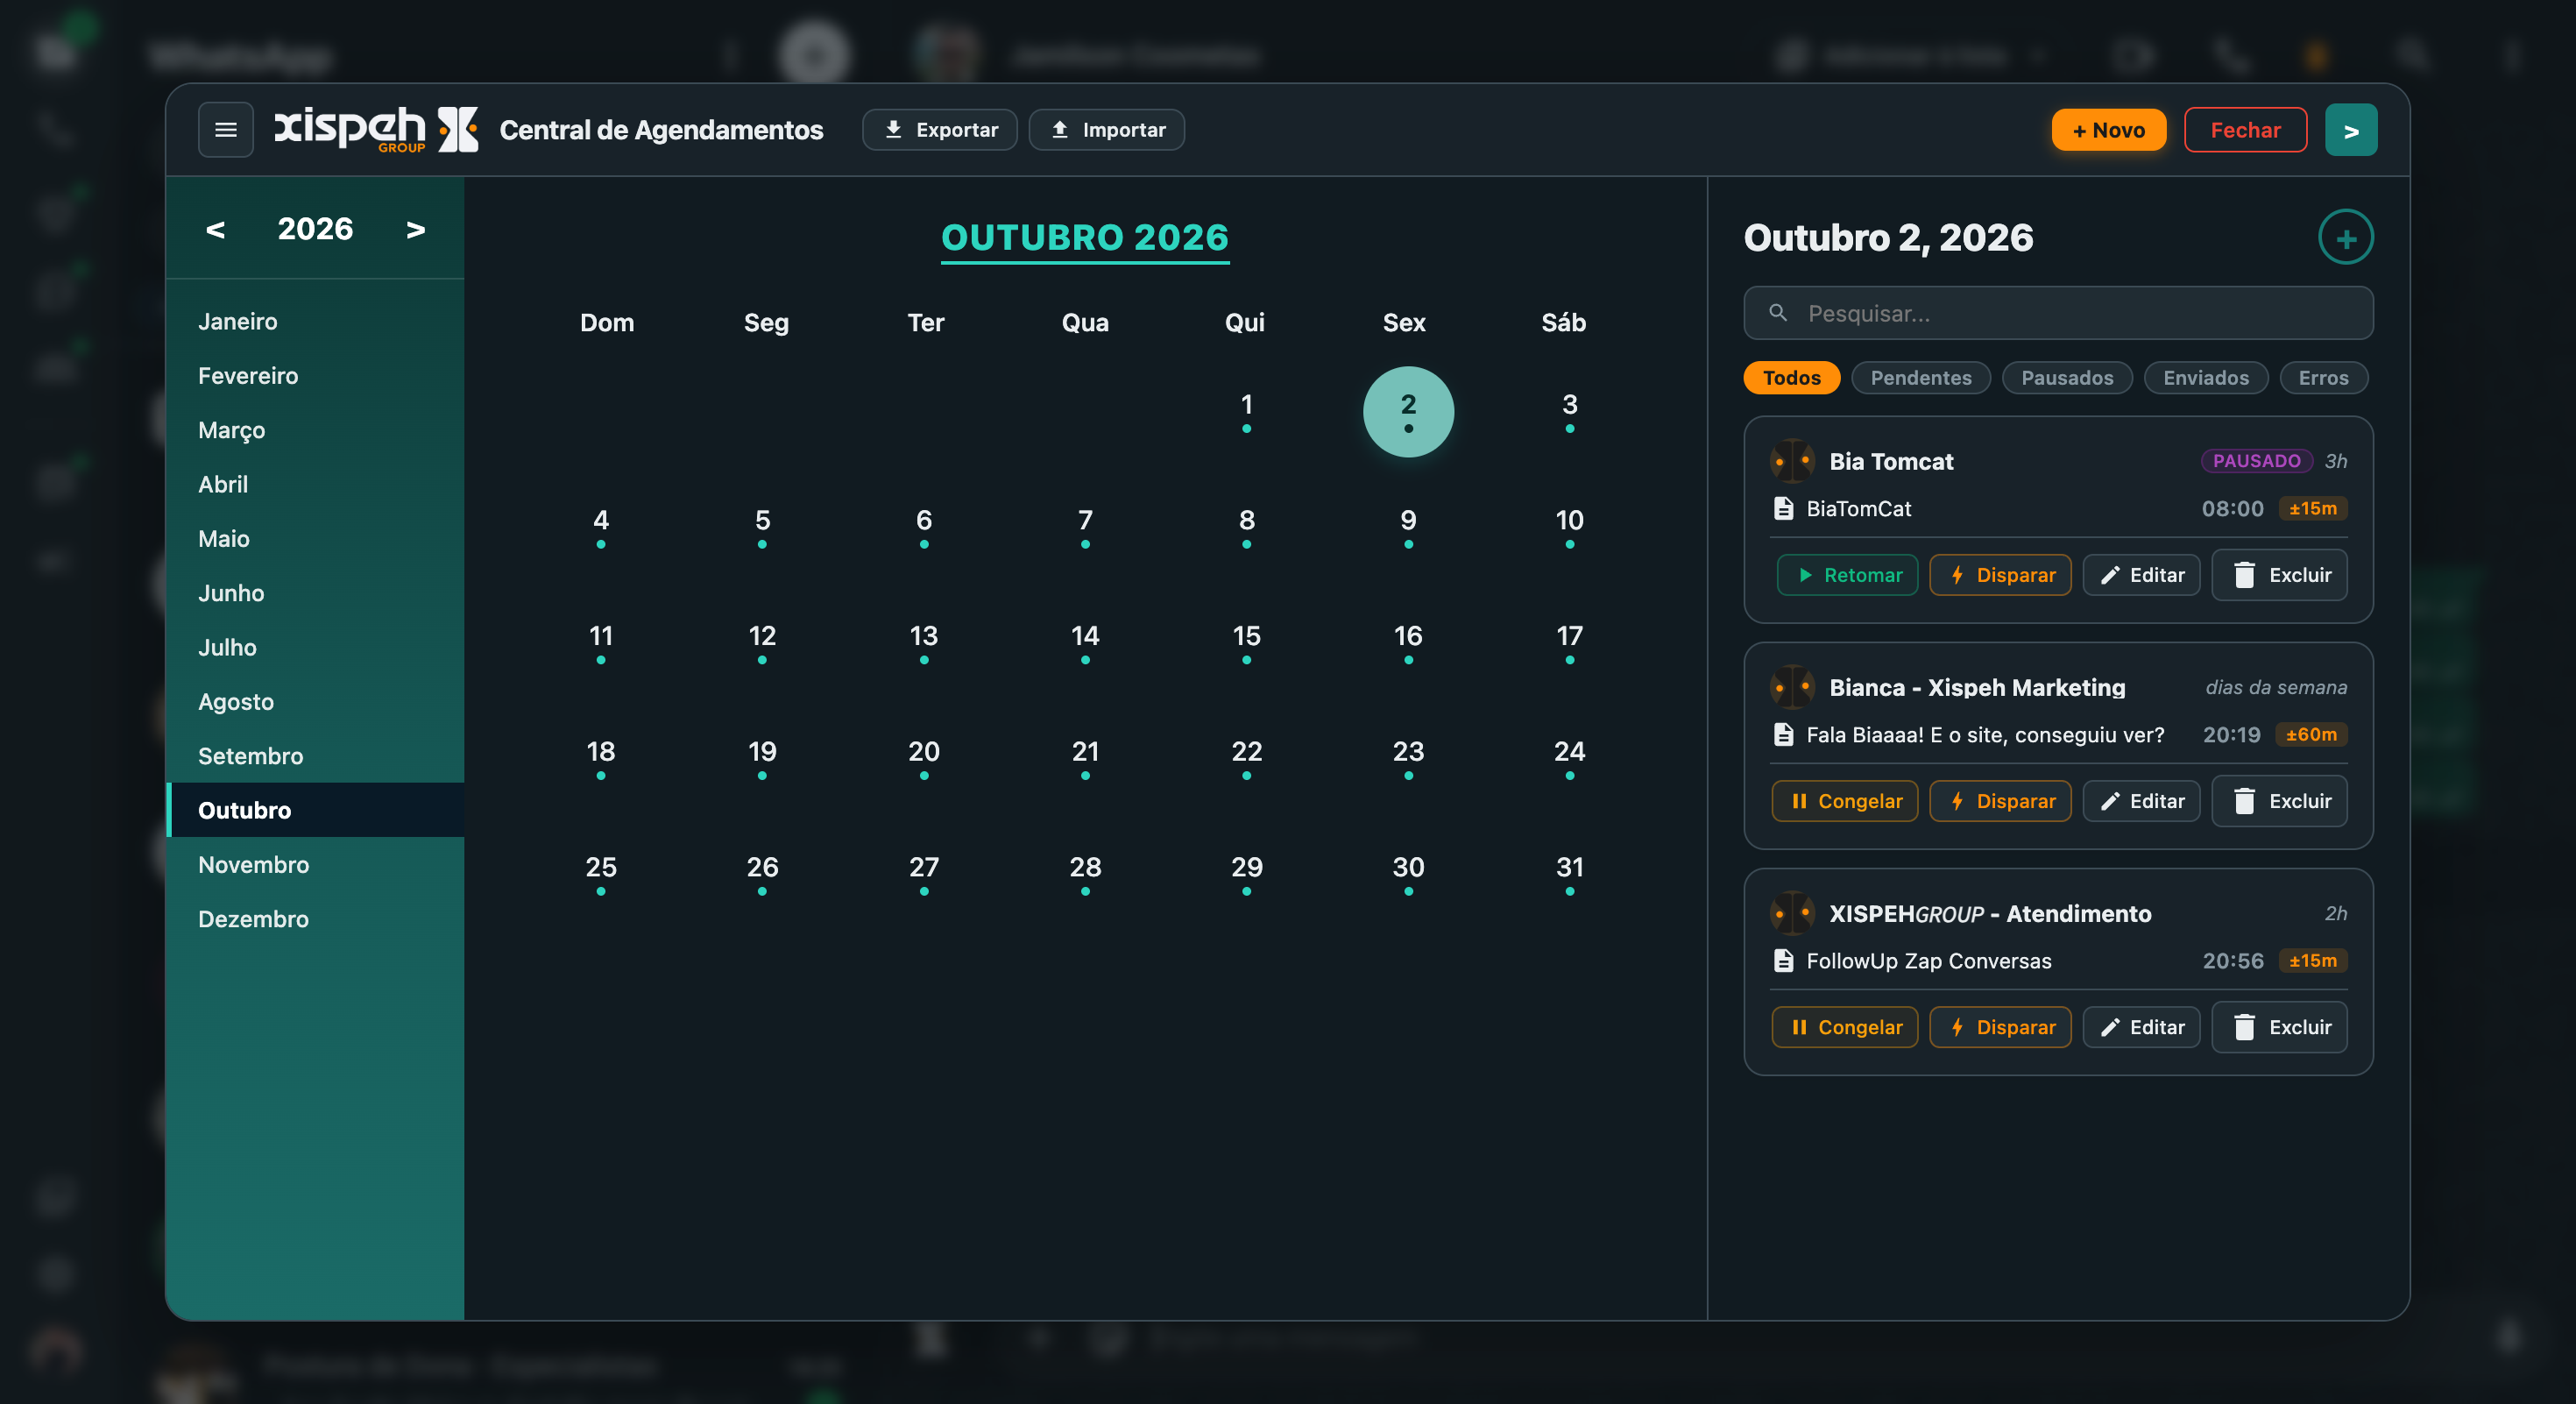Click the OUTUBRO 2026 heading
Screen dimensions: 2576x1404
pyautogui.click(x=1085, y=238)
